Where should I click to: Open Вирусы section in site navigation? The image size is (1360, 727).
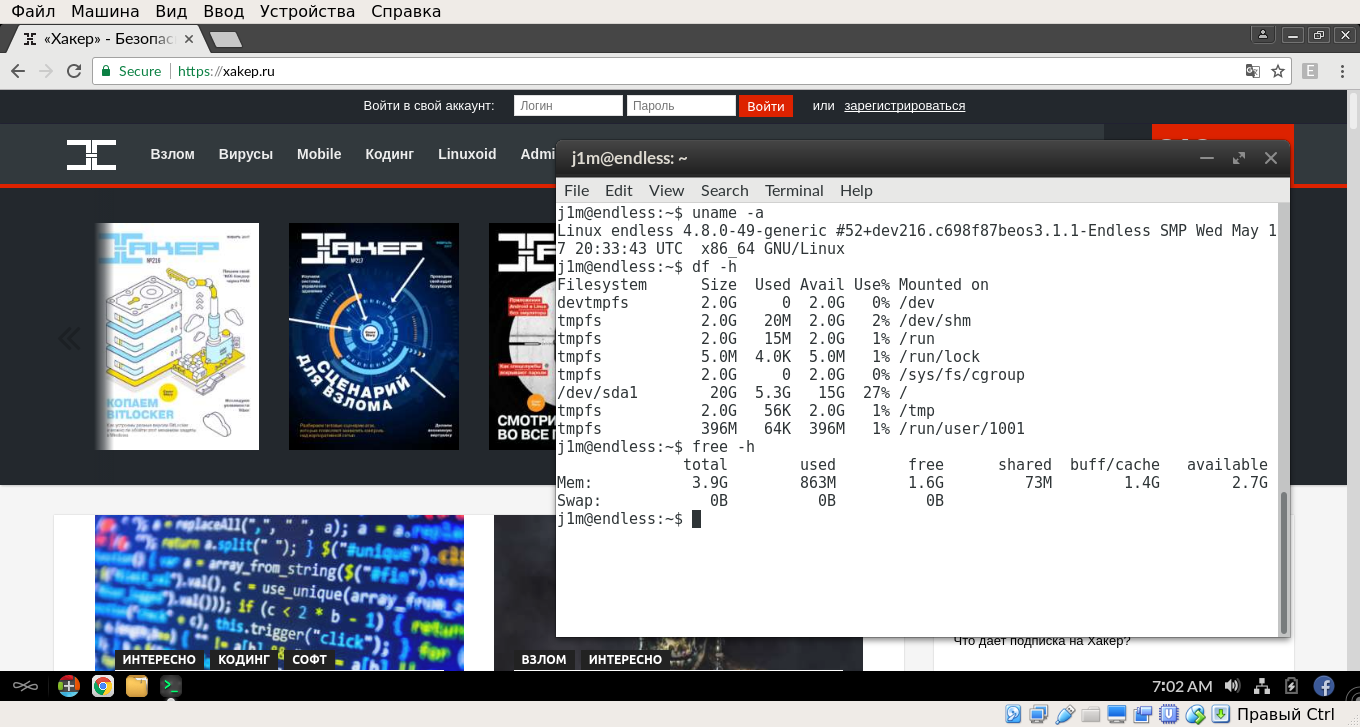tap(246, 154)
